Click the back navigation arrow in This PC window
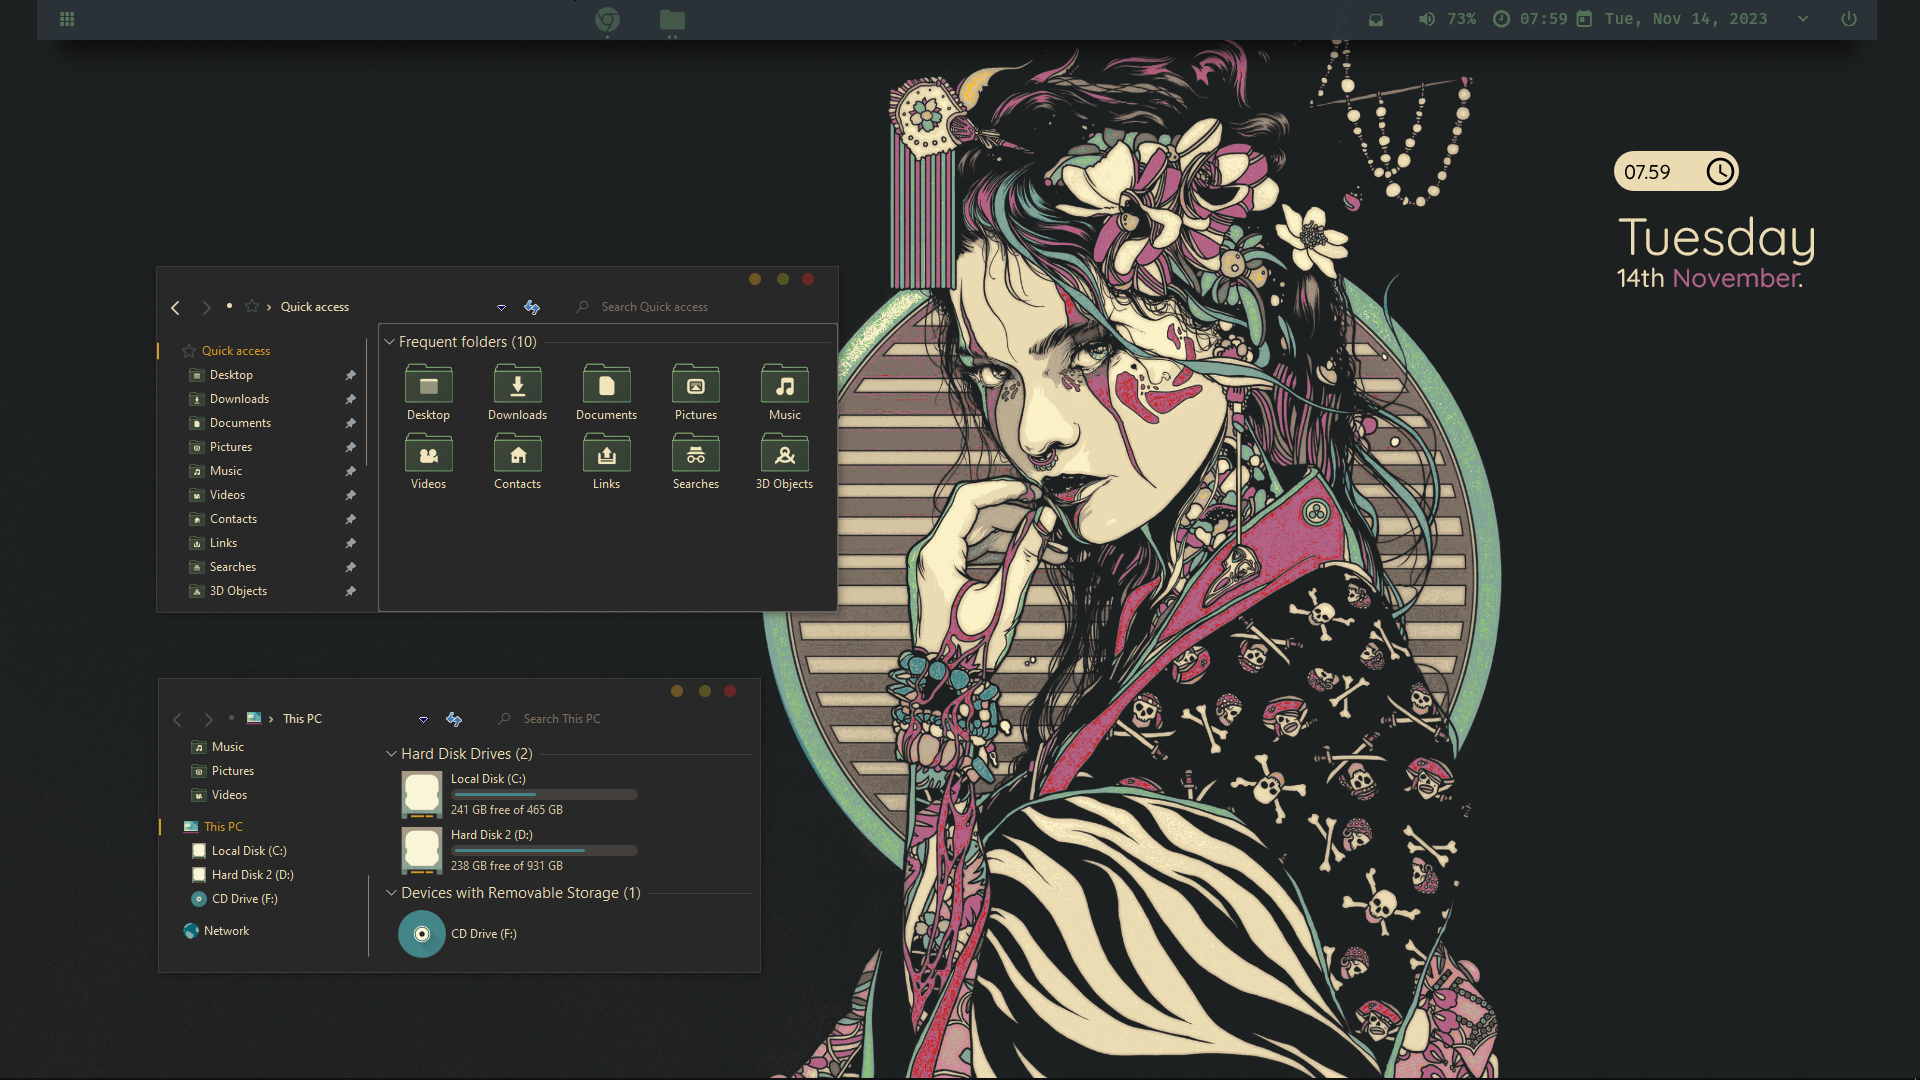This screenshot has height=1080, width=1920. (x=177, y=718)
